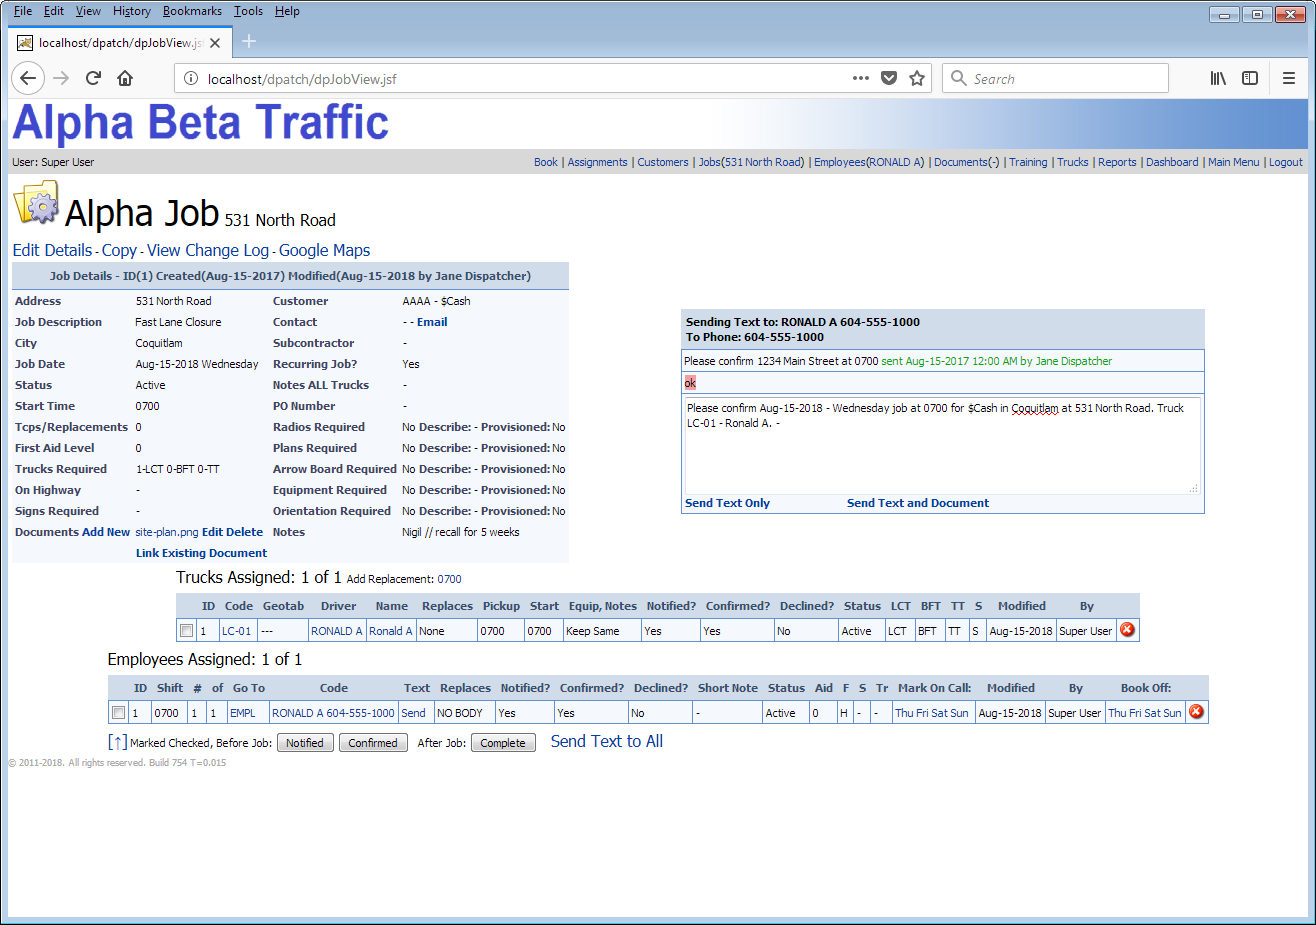Go to Assignments in navigation bar
The height and width of the screenshot is (925, 1316).
[598, 162]
